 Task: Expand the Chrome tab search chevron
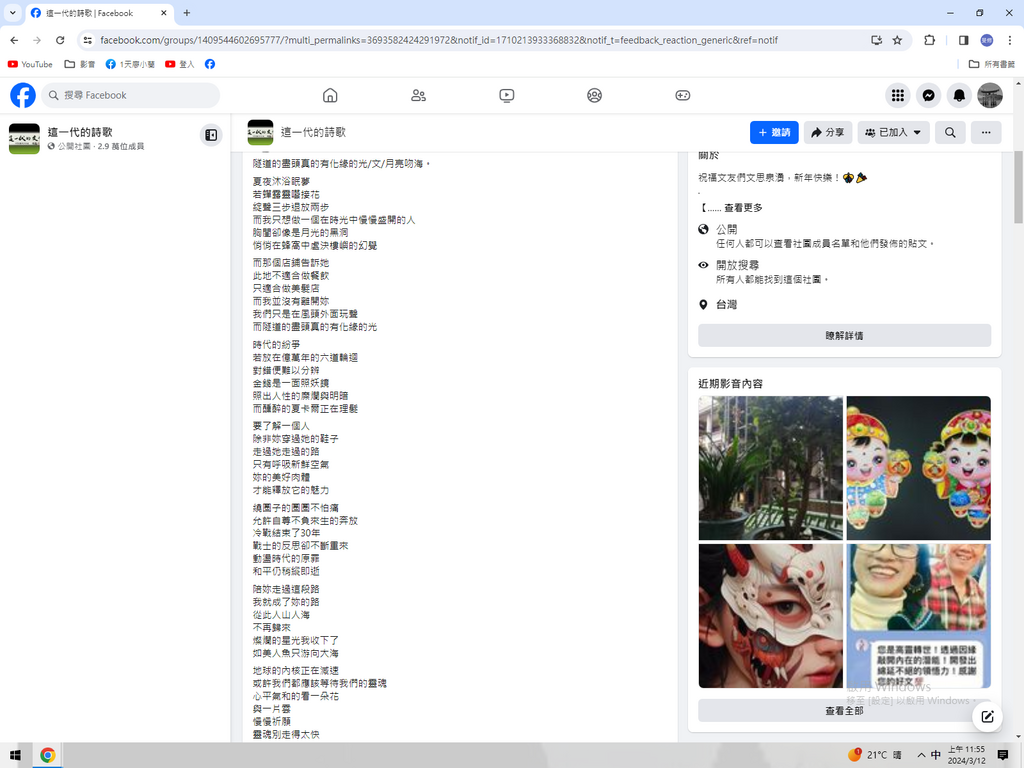[12, 13]
